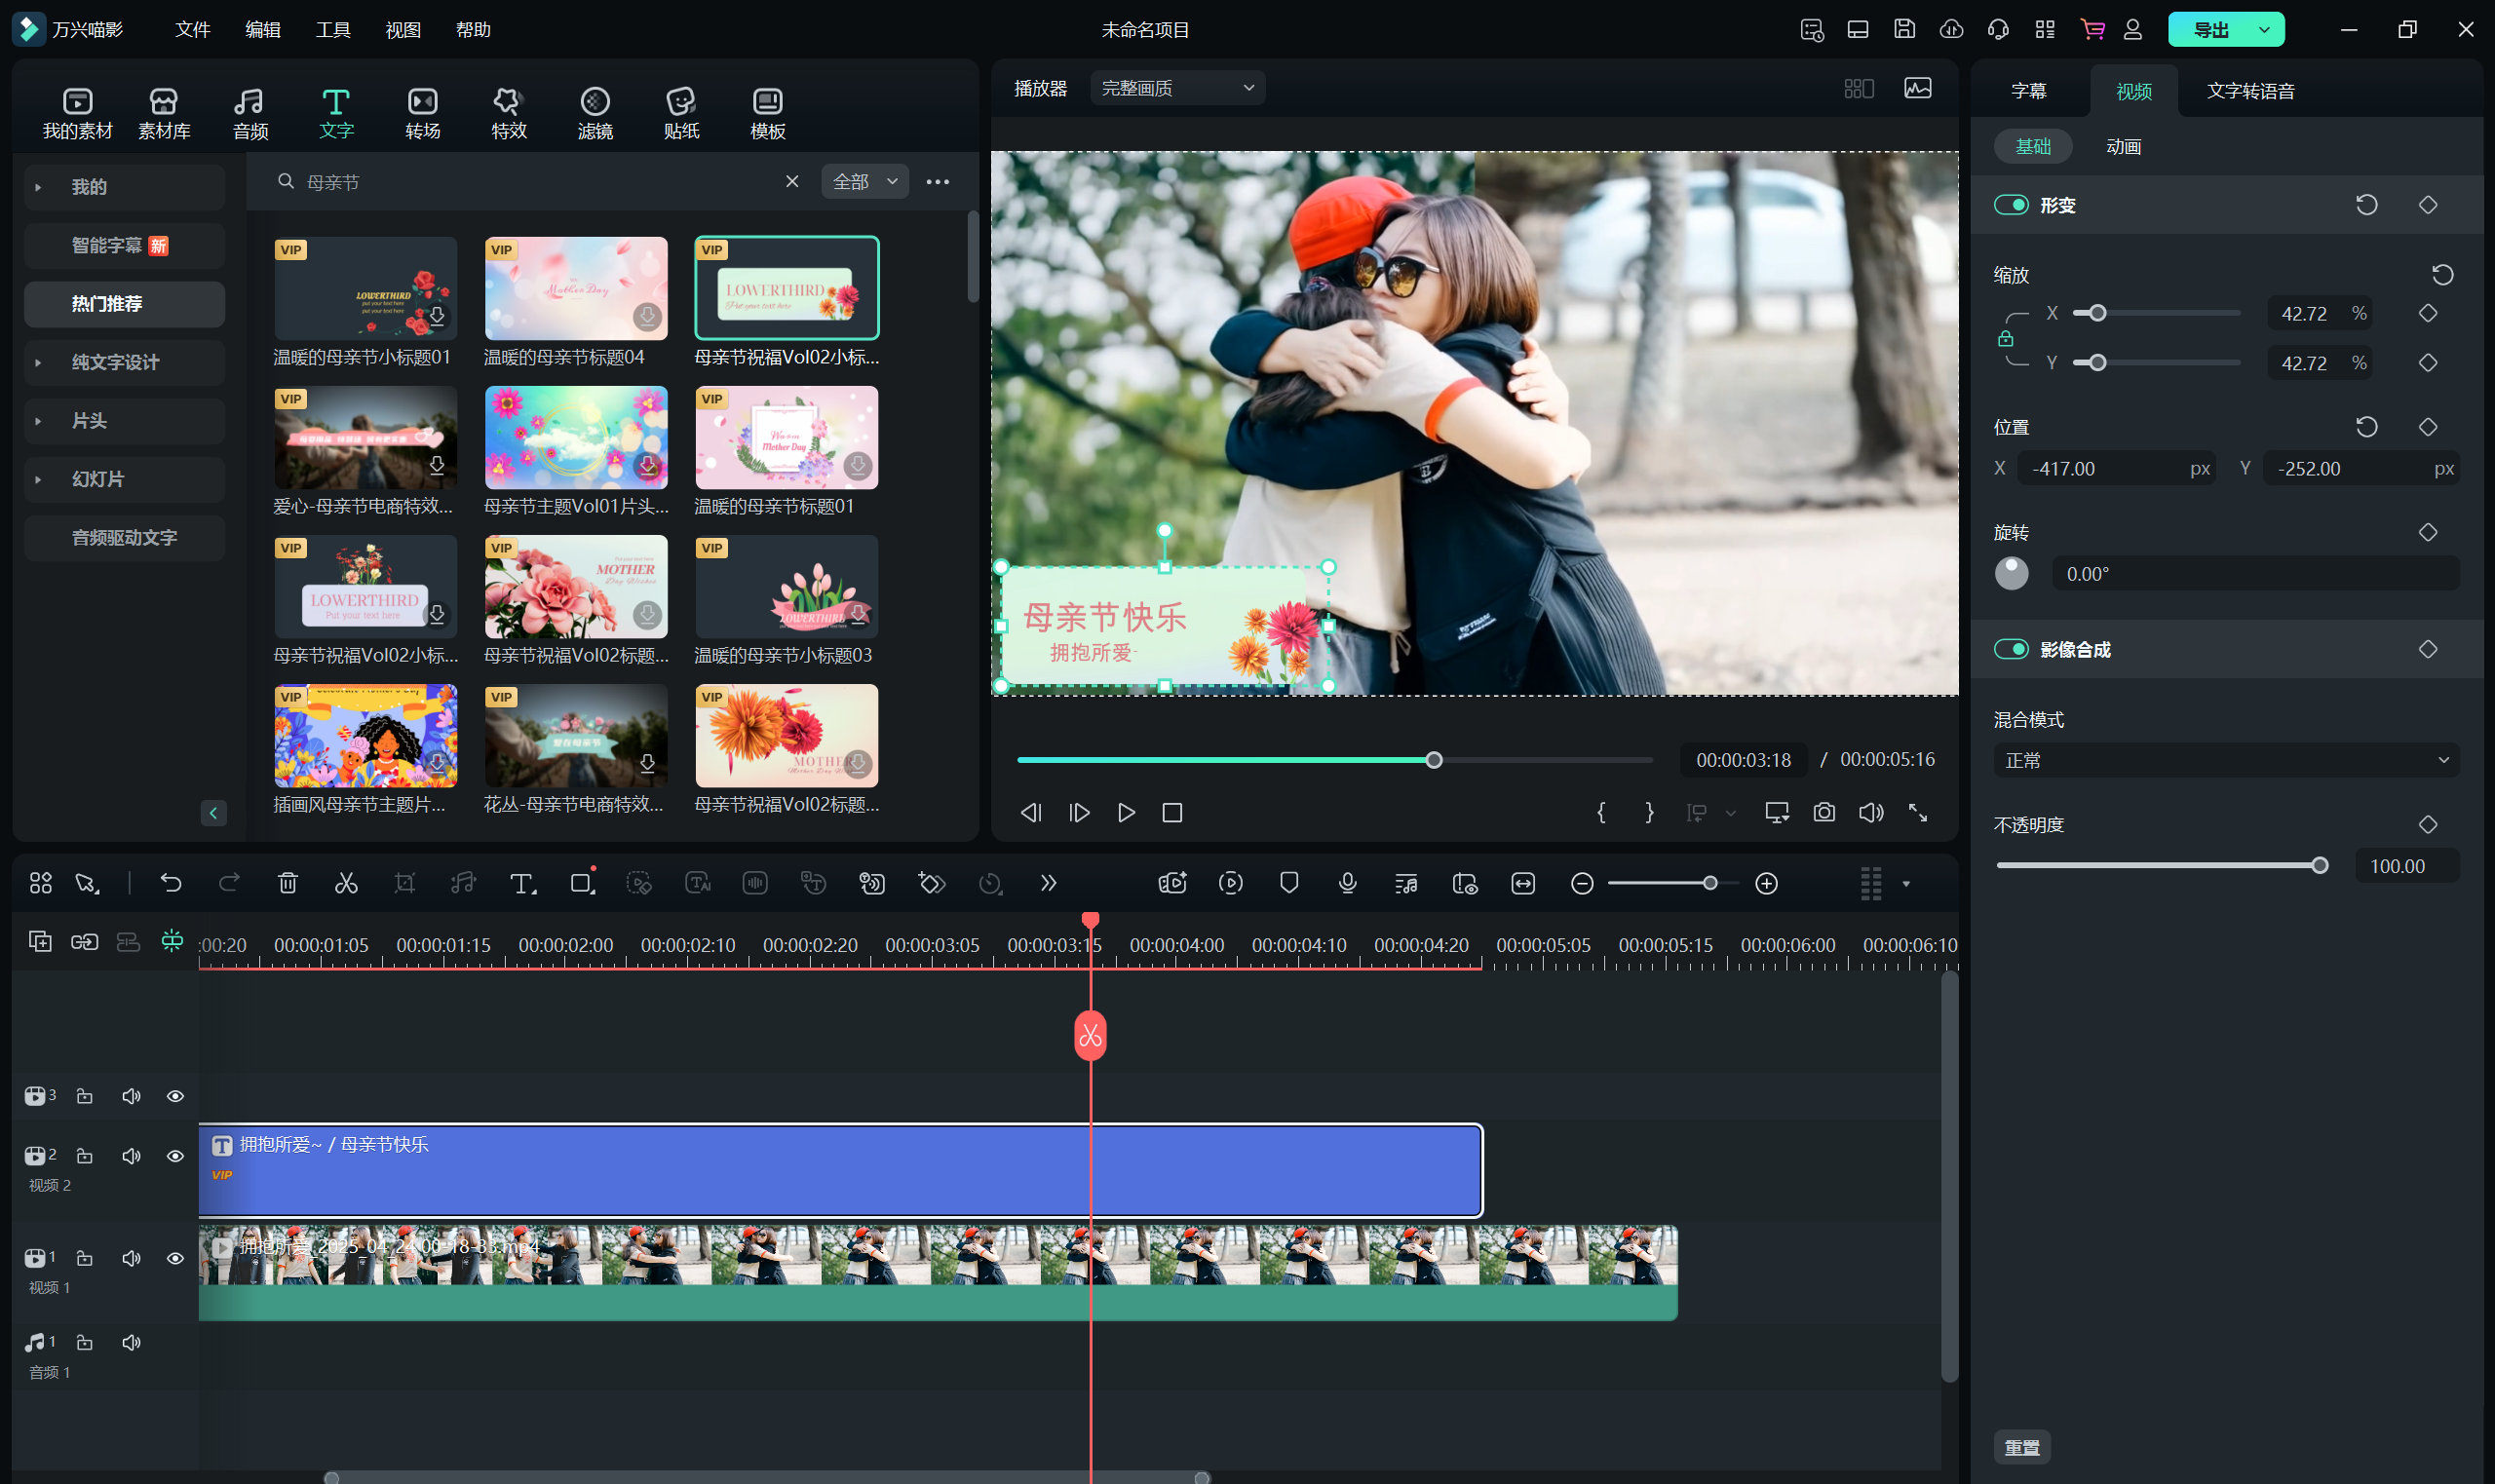The image size is (2495, 1484).
Task: Open the 工具 menu
Action: (333, 29)
